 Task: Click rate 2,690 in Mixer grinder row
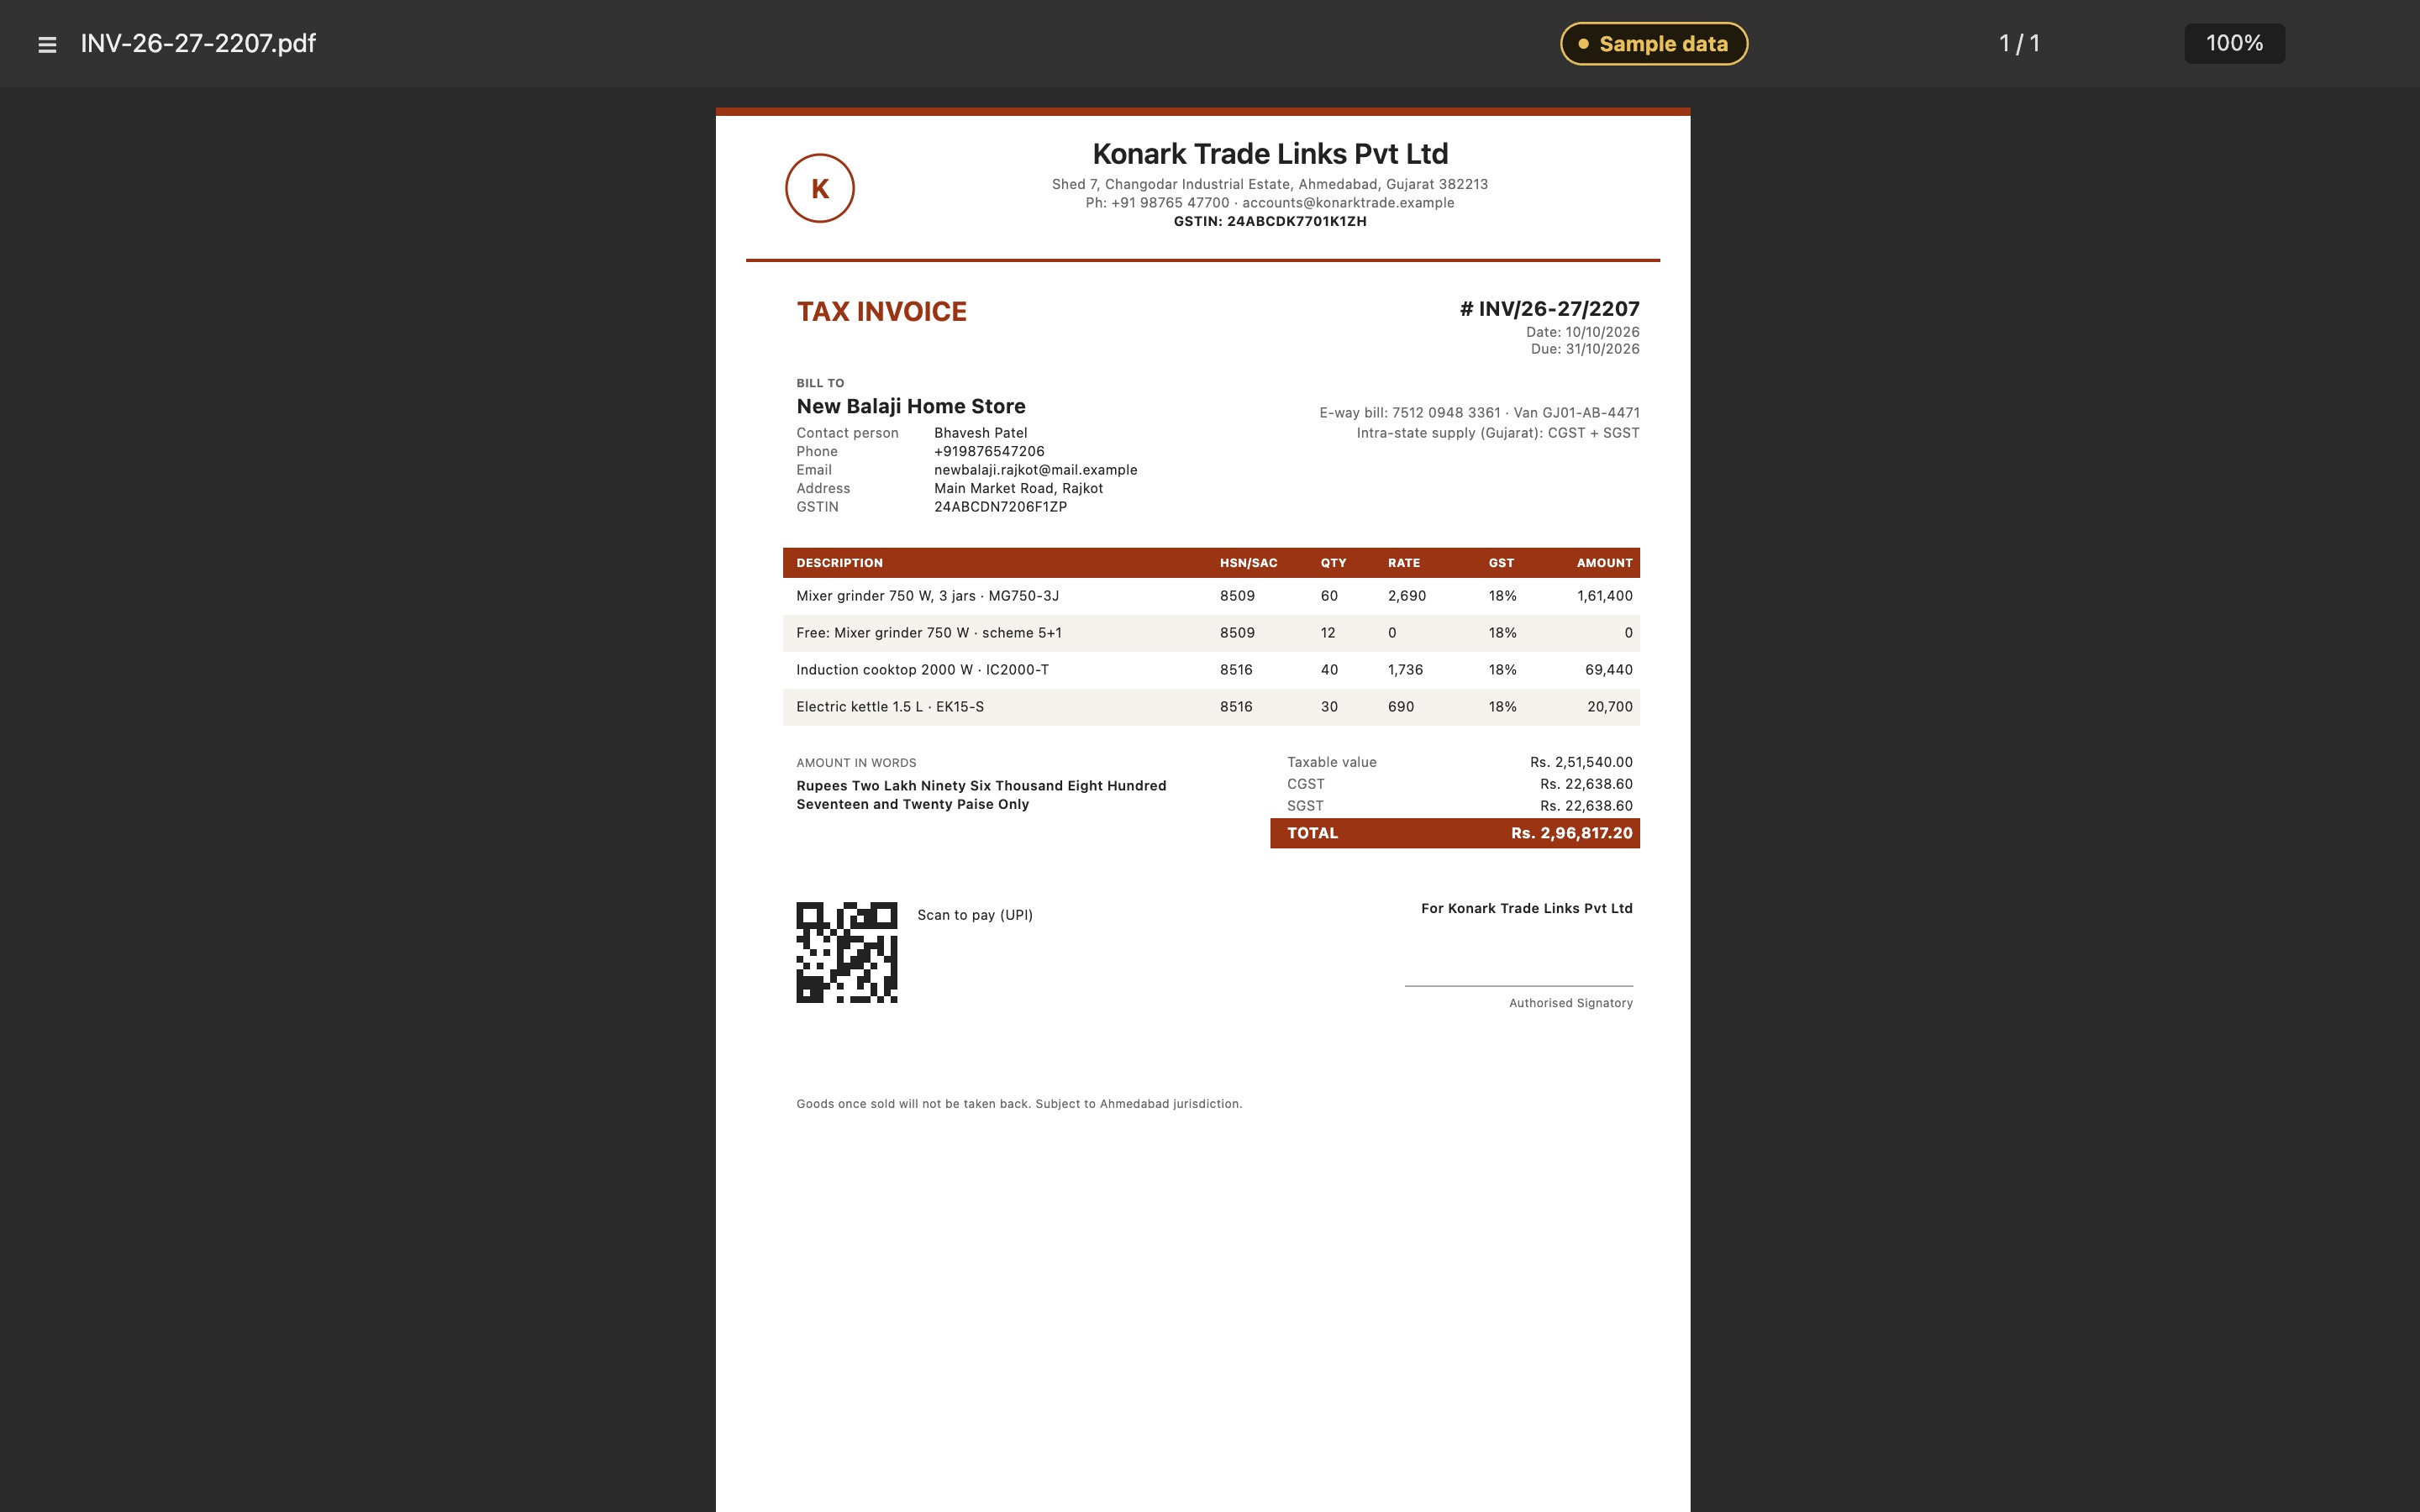coord(1406,596)
